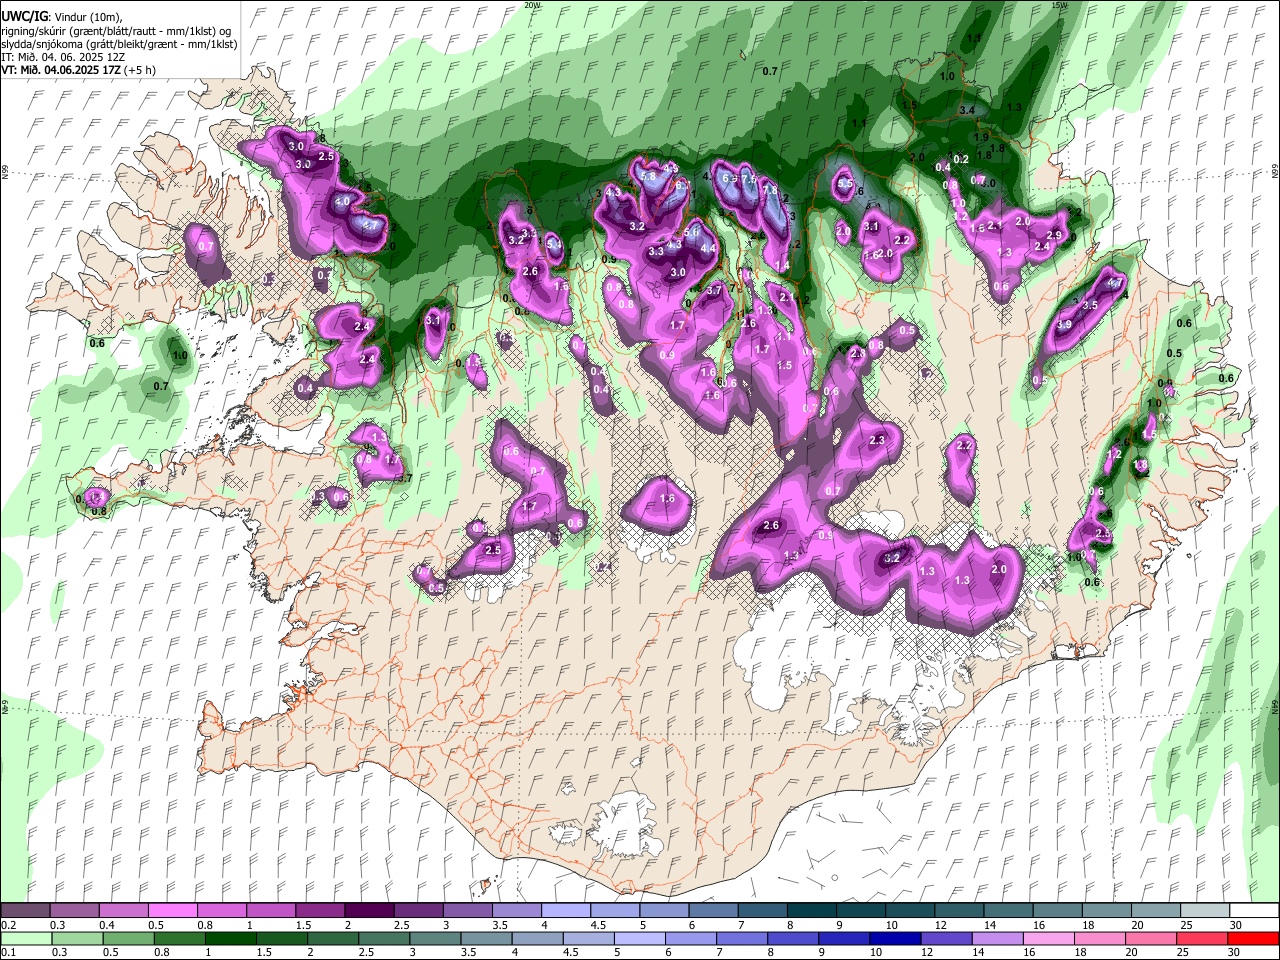Select the white 30 swatch ending the top legend row
The image size is (1280, 960).
1254,910
